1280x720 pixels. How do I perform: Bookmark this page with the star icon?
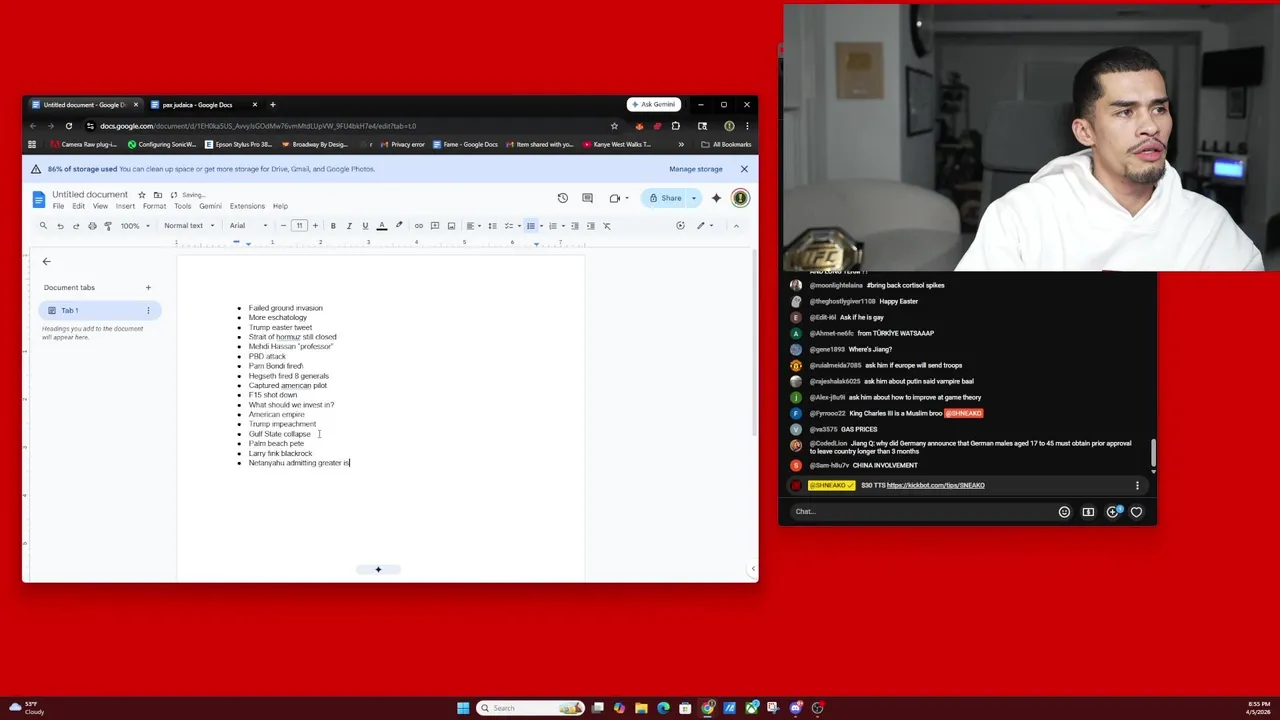coord(614,126)
